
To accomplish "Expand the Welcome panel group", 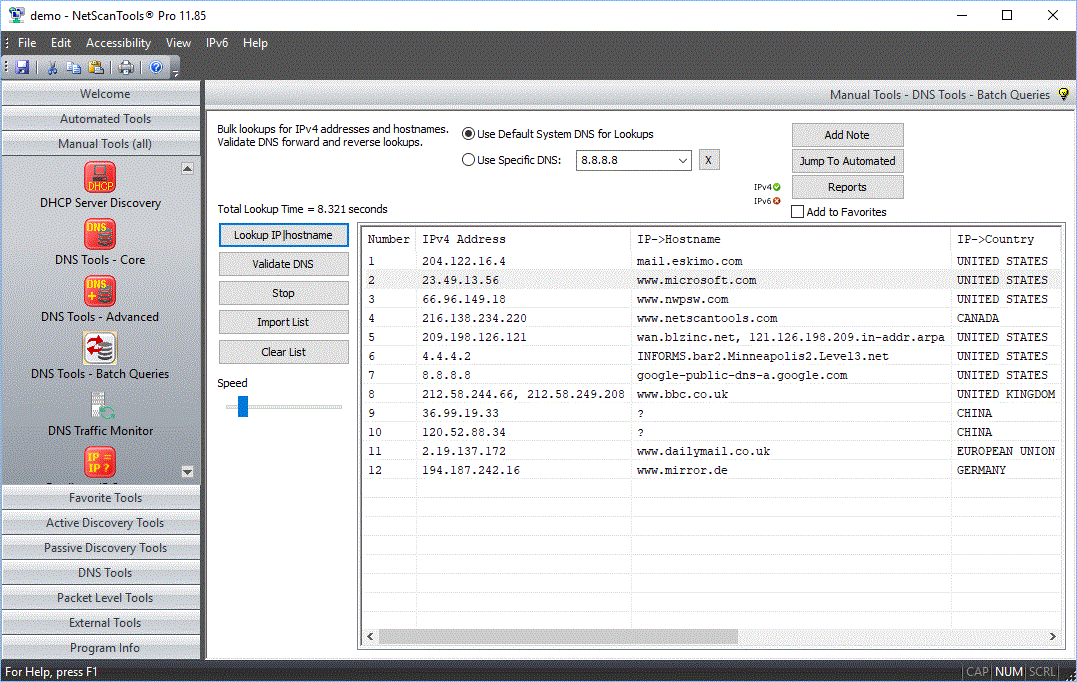I will pos(101,93).
